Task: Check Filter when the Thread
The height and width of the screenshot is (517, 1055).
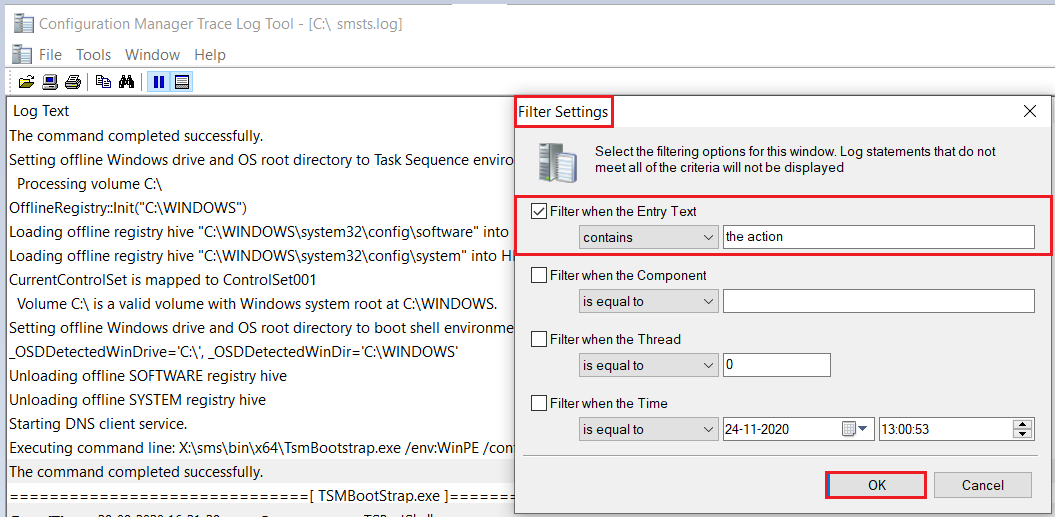Action: [539, 339]
